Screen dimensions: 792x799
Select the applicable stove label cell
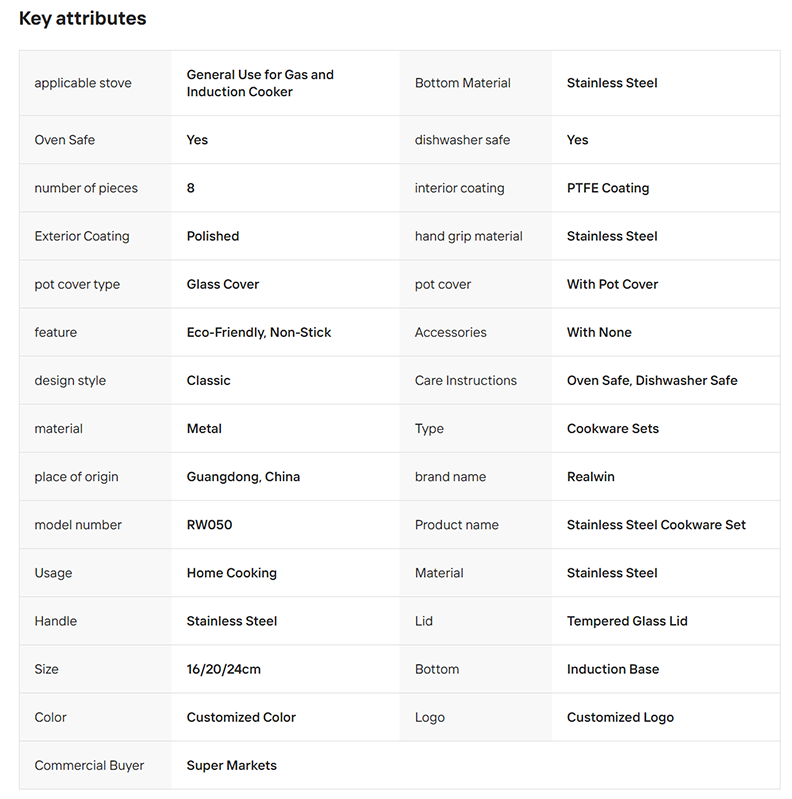tap(95, 83)
